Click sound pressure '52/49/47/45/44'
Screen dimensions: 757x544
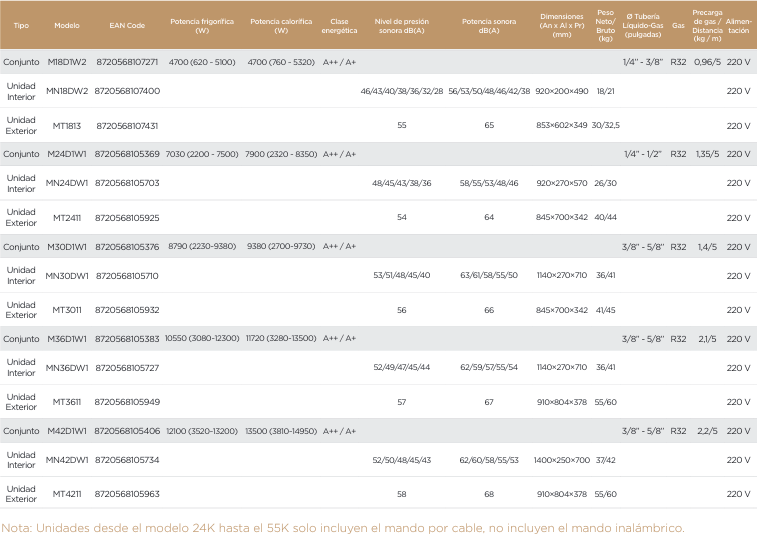click(x=402, y=368)
